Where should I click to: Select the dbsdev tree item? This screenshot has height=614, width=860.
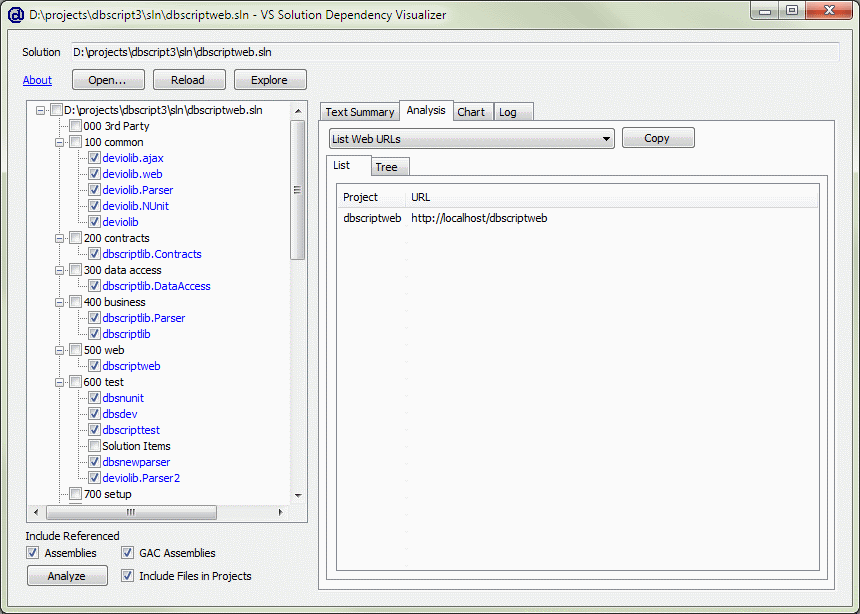click(x=120, y=414)
